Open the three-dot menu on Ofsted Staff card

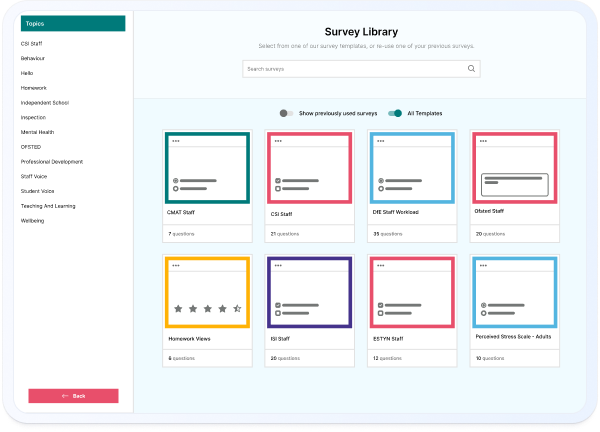pos(483,141)
